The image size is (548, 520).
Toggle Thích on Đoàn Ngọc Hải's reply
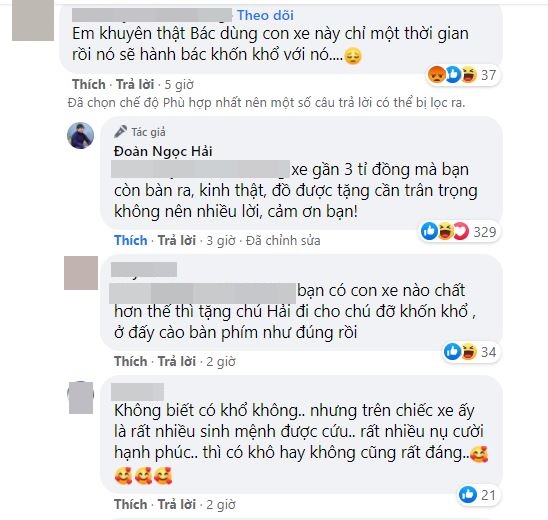(x=130, y=240)
